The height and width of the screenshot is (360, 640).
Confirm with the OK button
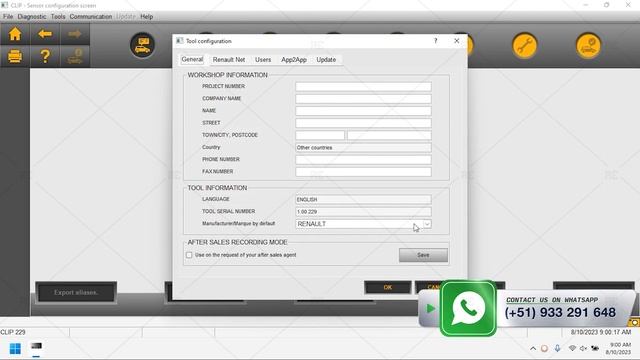coord(388,287)
